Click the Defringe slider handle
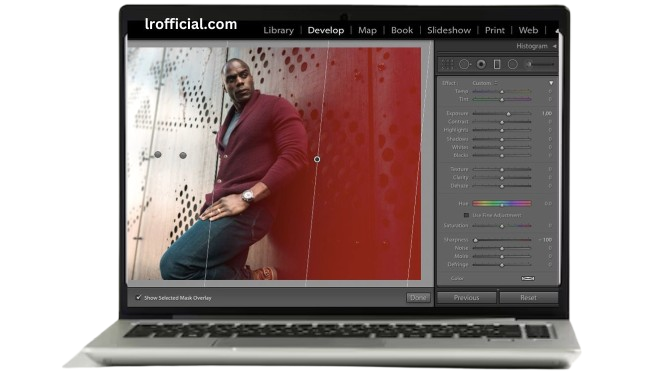670x372 pixels. point(502,265)
